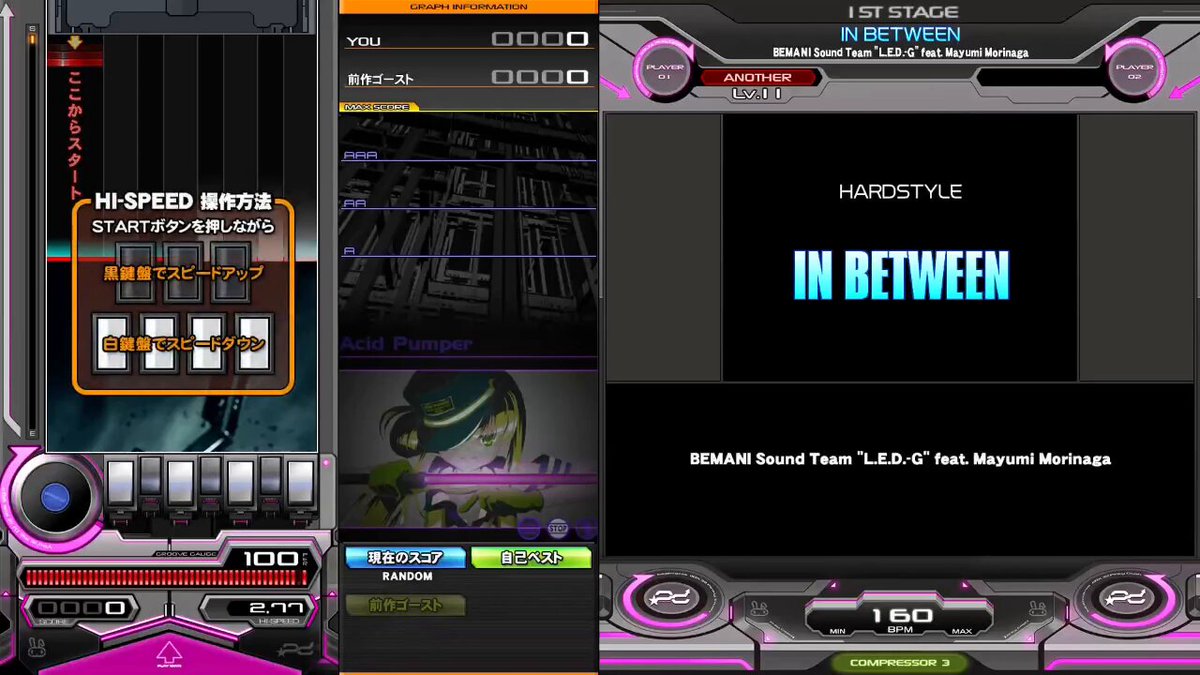Click the STARTボタンを押しながら text

pyautogui.click(x=183, y=227)
